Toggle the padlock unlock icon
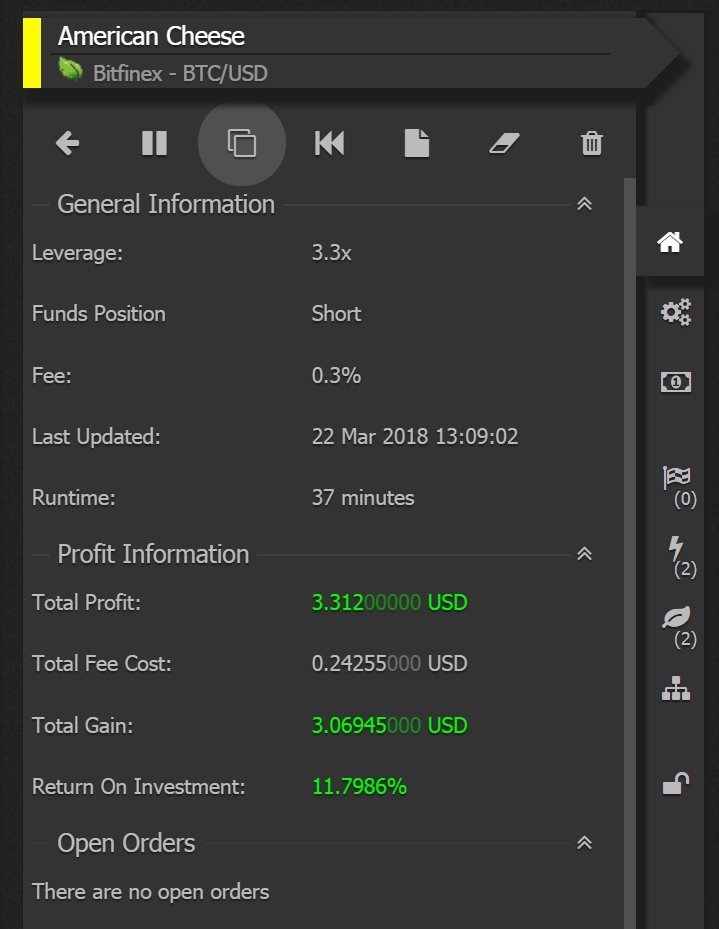Image resolution: width=719 pixels, height=929 pixels. point(676,783)
